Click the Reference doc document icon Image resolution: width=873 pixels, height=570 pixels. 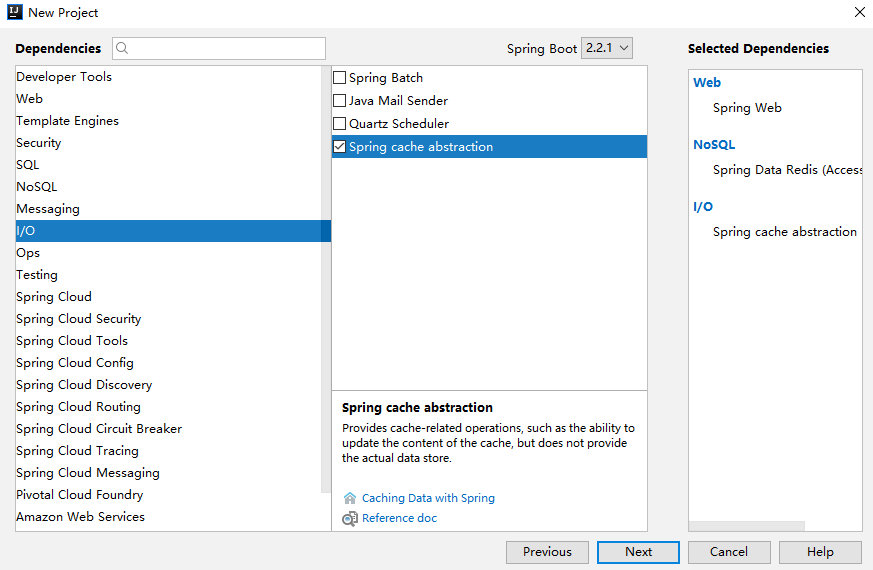(x=350, y=518)
